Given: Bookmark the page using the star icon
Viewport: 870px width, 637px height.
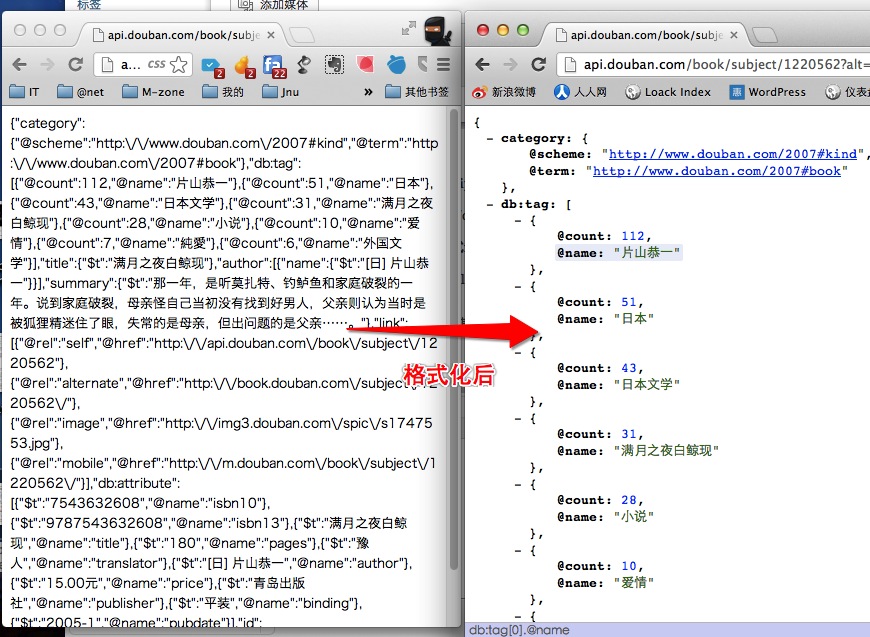Looking at the screenshot, I should click(x=178, y=62).
